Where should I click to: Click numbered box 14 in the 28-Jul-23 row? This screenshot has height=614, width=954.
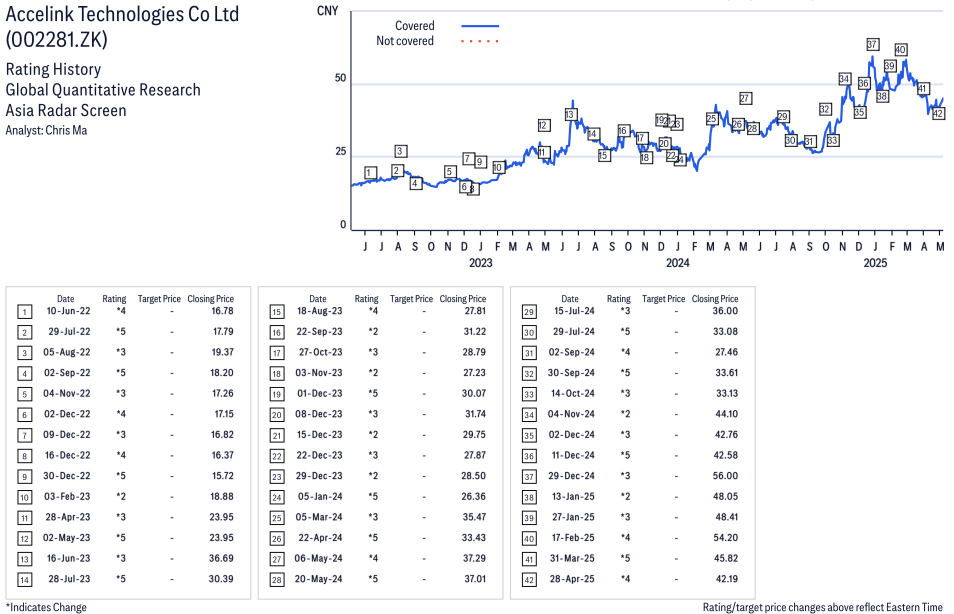click(x=24, y=580)
